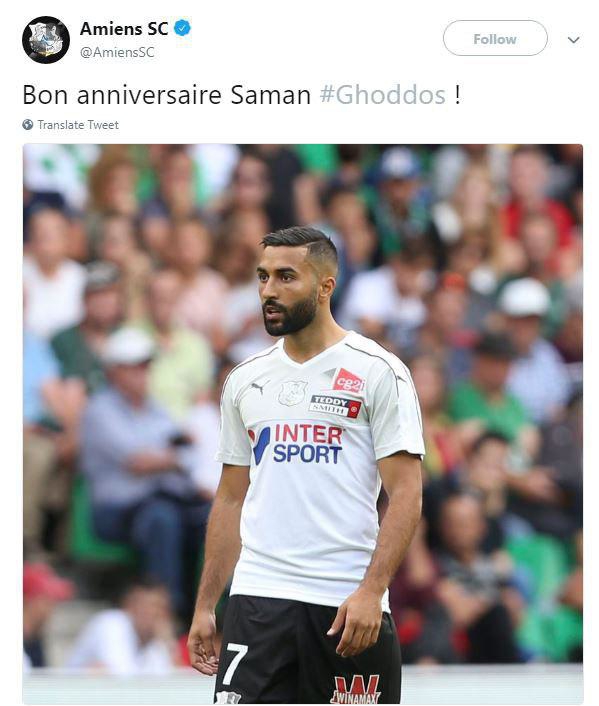The height and width of the screenshot is (706, 599).
Task: Click the globe icon beside Translate Tweet
Action: coord(28,125)
